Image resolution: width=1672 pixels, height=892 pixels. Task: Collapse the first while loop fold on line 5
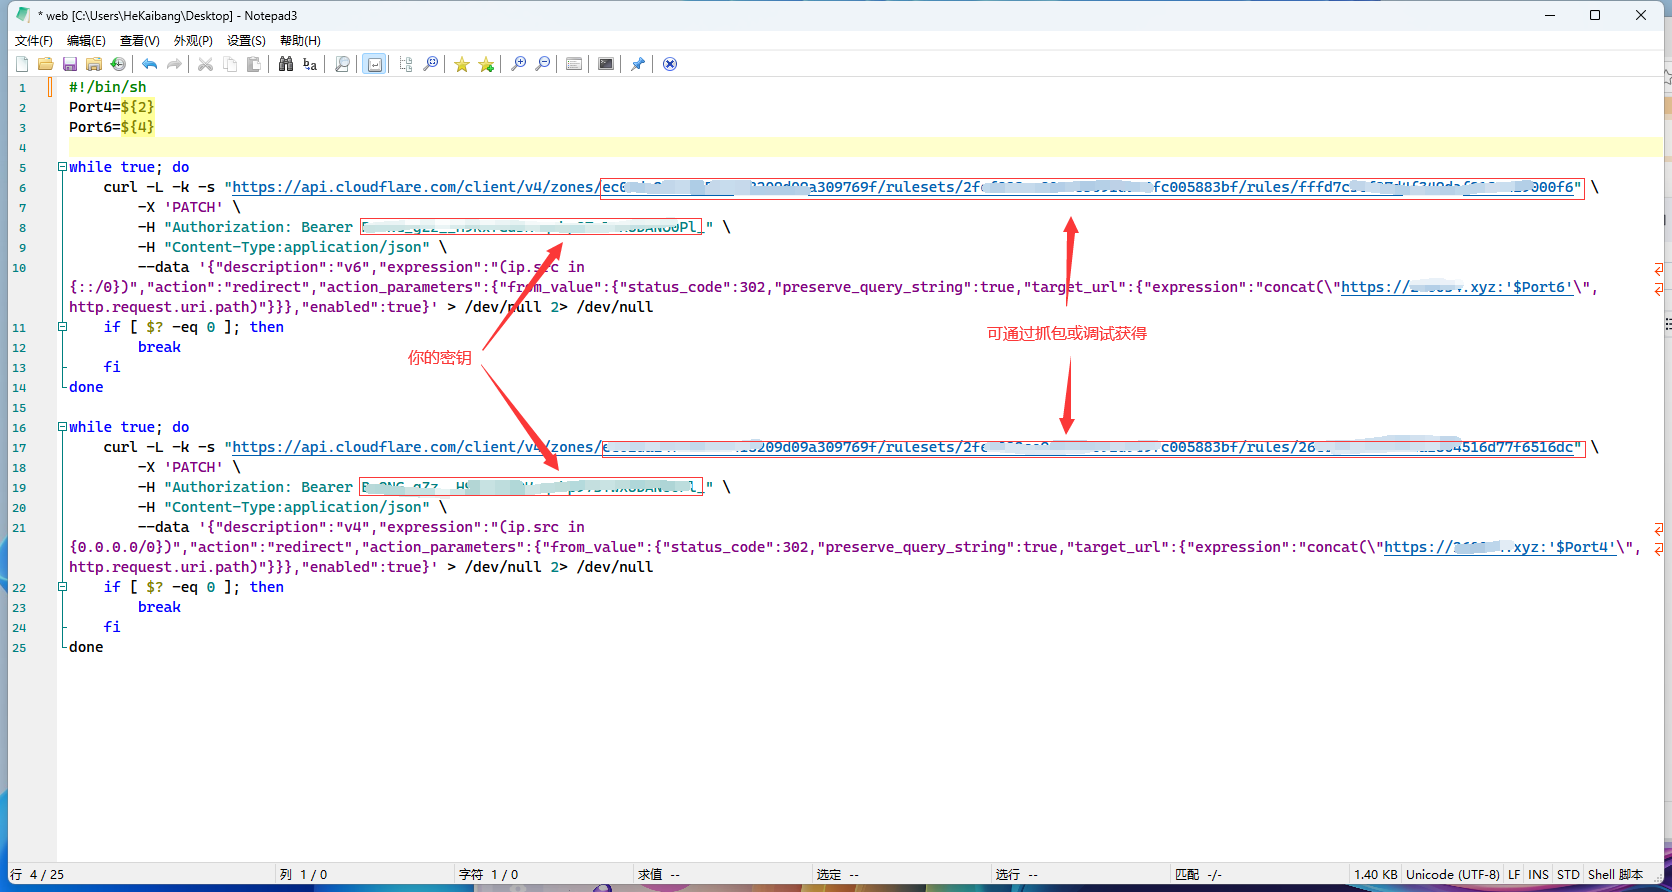62,167
